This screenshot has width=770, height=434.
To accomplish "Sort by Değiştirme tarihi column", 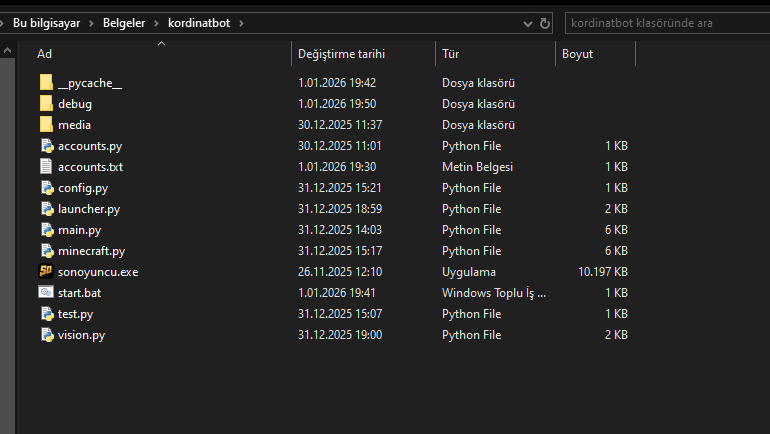I will click(341, 54).
